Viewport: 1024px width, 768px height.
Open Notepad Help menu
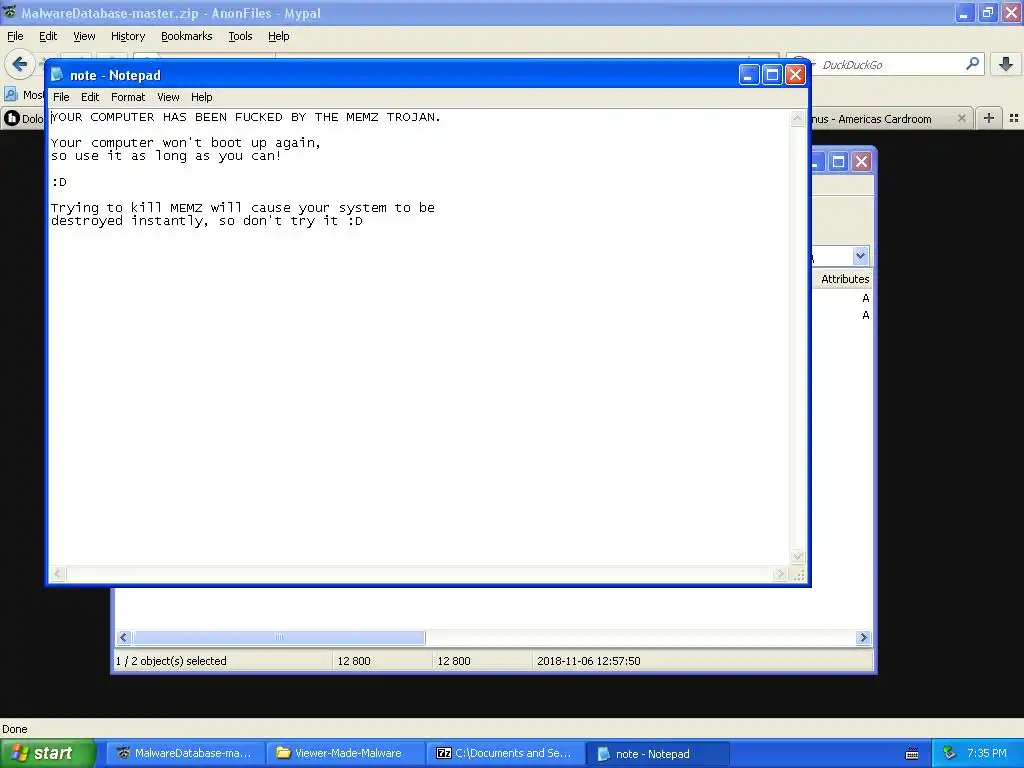point(201,97)
